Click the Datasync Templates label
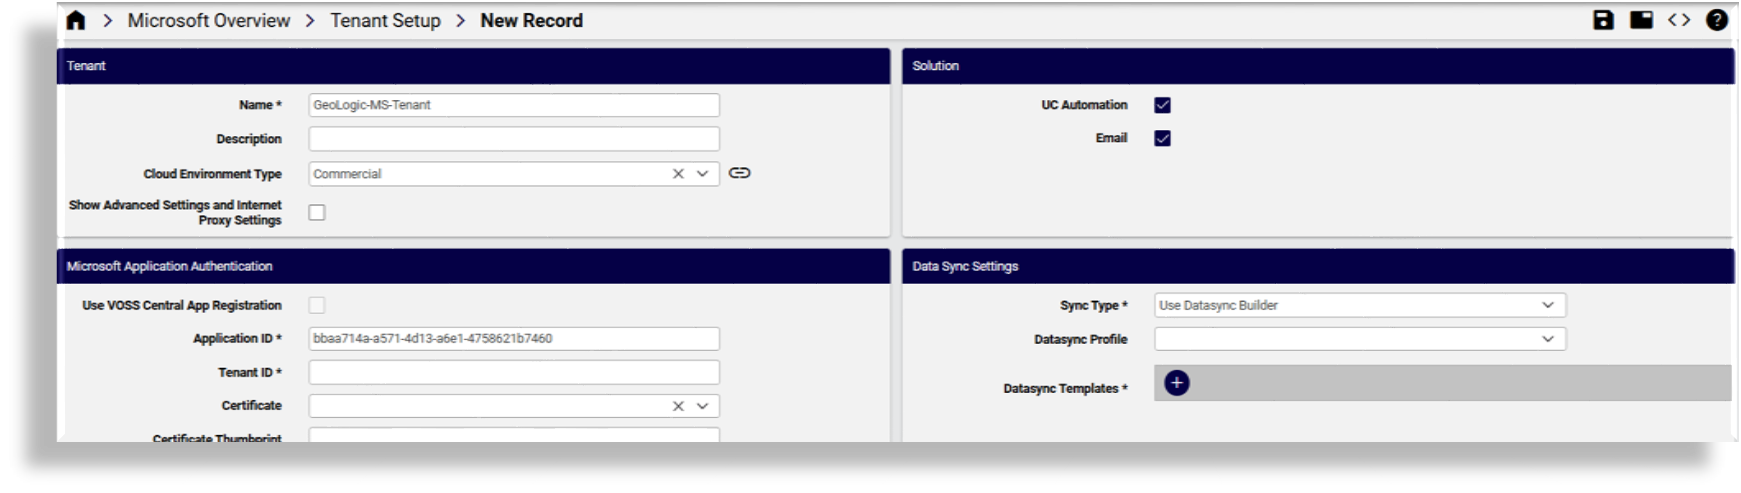The height and width of the screenshot is (493, 1741). [1065, 388]
